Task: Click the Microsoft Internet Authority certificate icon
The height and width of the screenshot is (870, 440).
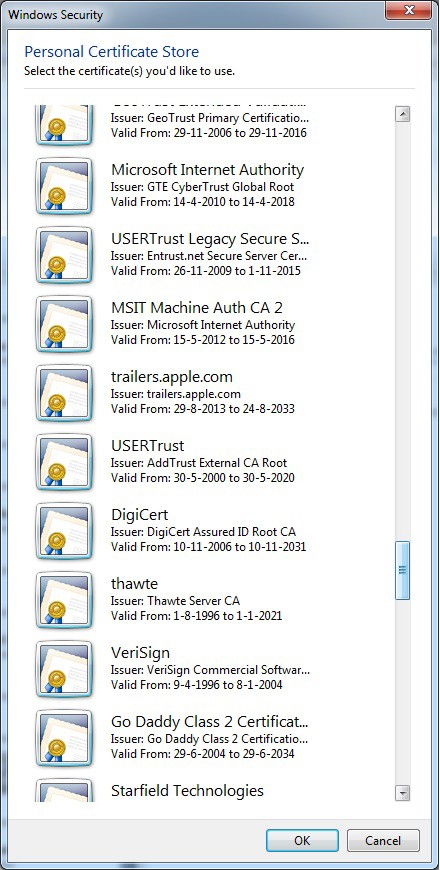Action: coord(64,186)
